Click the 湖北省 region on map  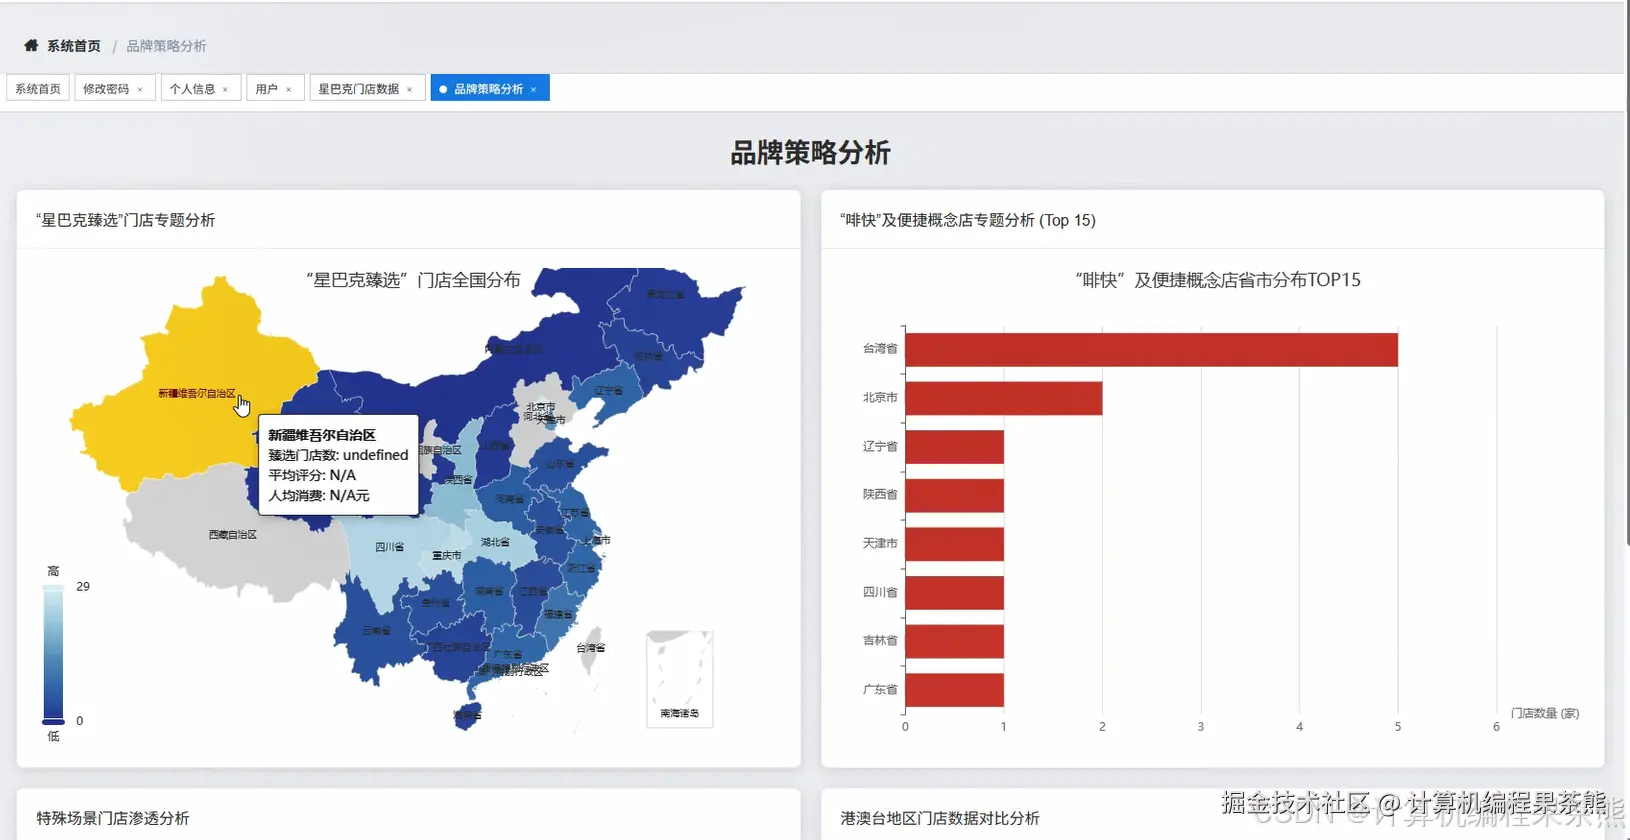pyautogui.click(x=495, y=542)
